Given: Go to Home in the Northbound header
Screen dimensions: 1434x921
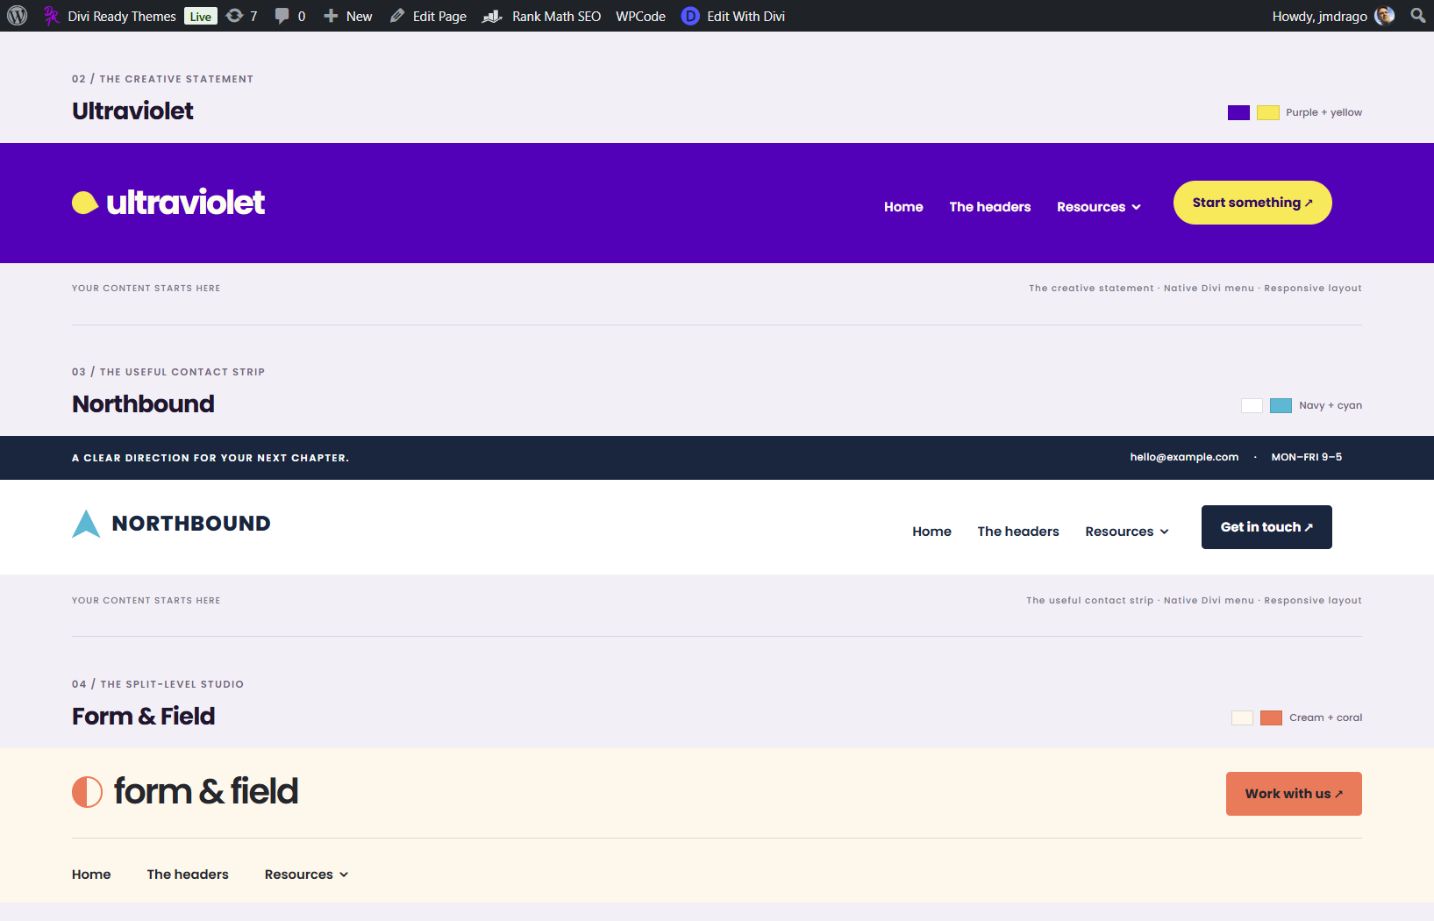Looking at the screenshot, I should 932,532.
